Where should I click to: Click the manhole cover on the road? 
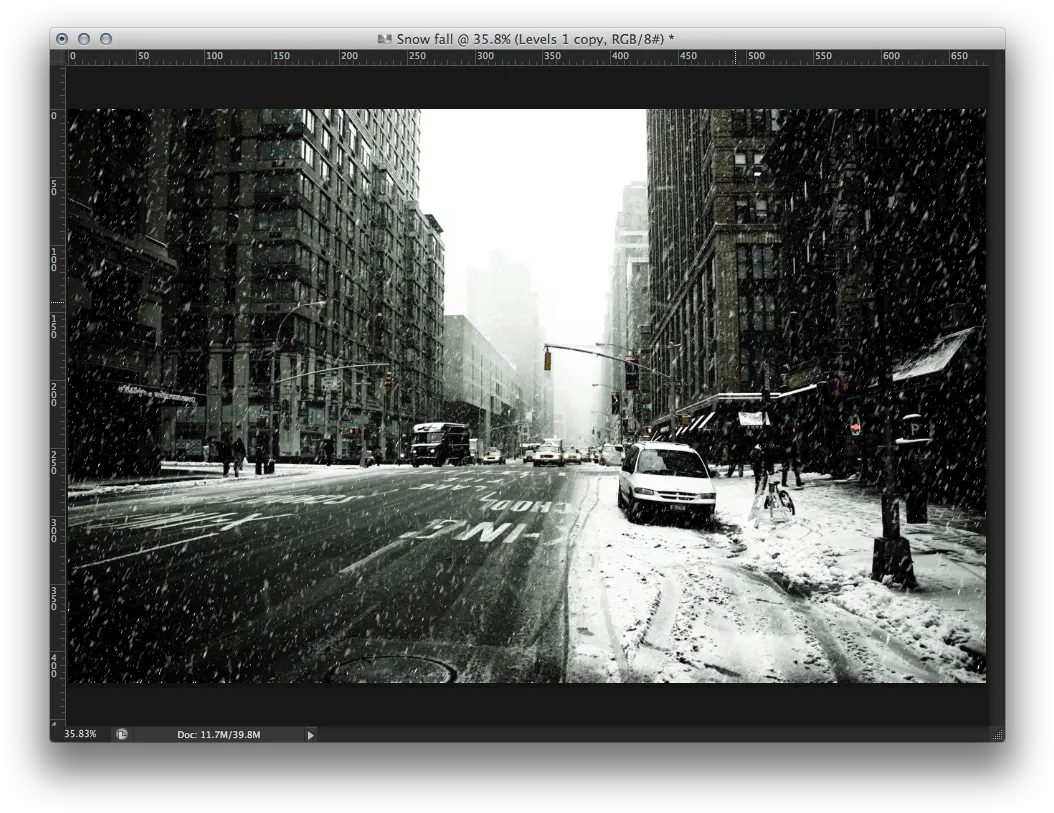[392, 669]
